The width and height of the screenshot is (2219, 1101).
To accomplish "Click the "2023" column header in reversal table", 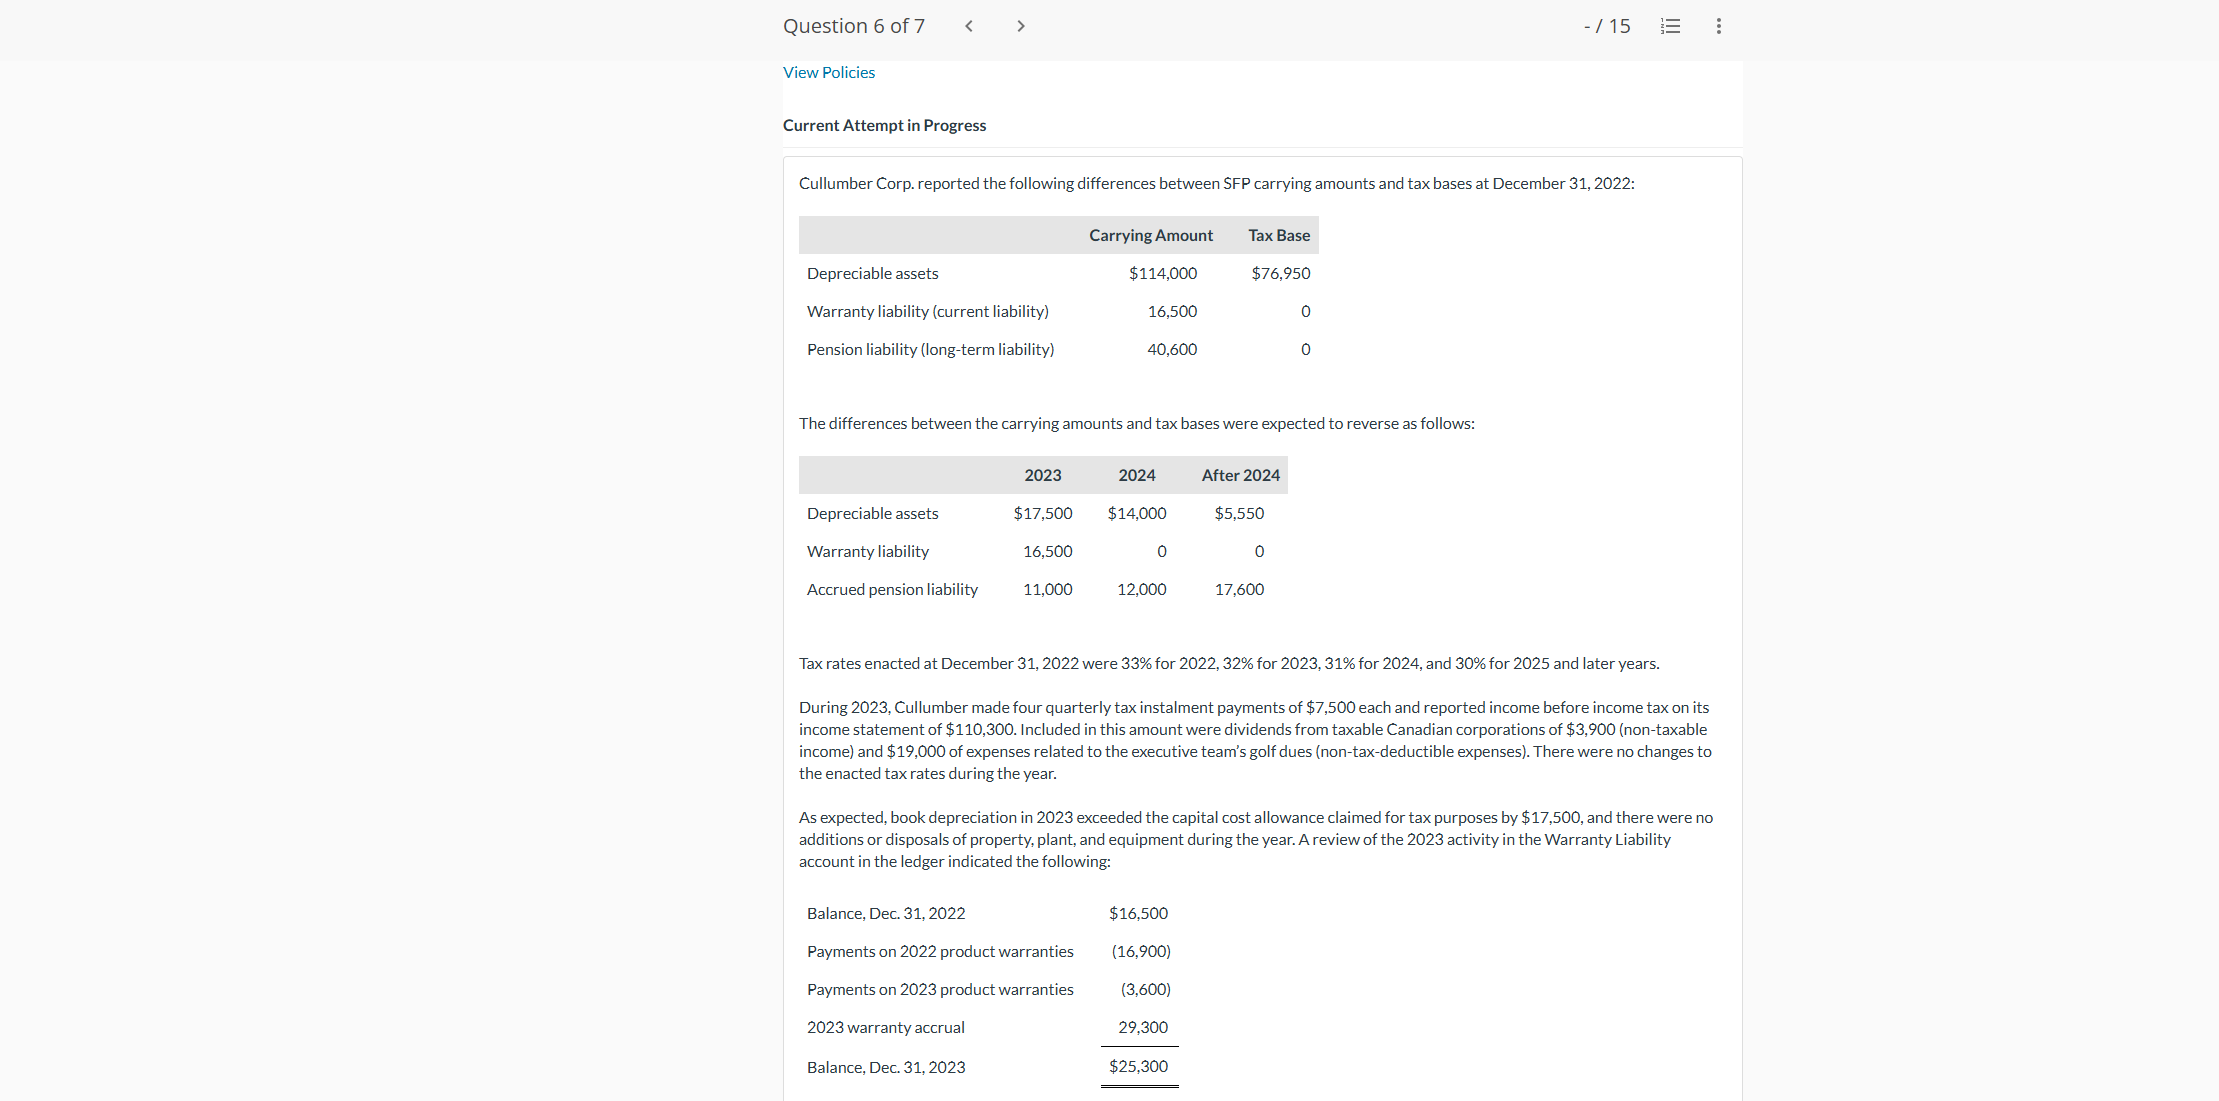I will (x=1042, y=474).
